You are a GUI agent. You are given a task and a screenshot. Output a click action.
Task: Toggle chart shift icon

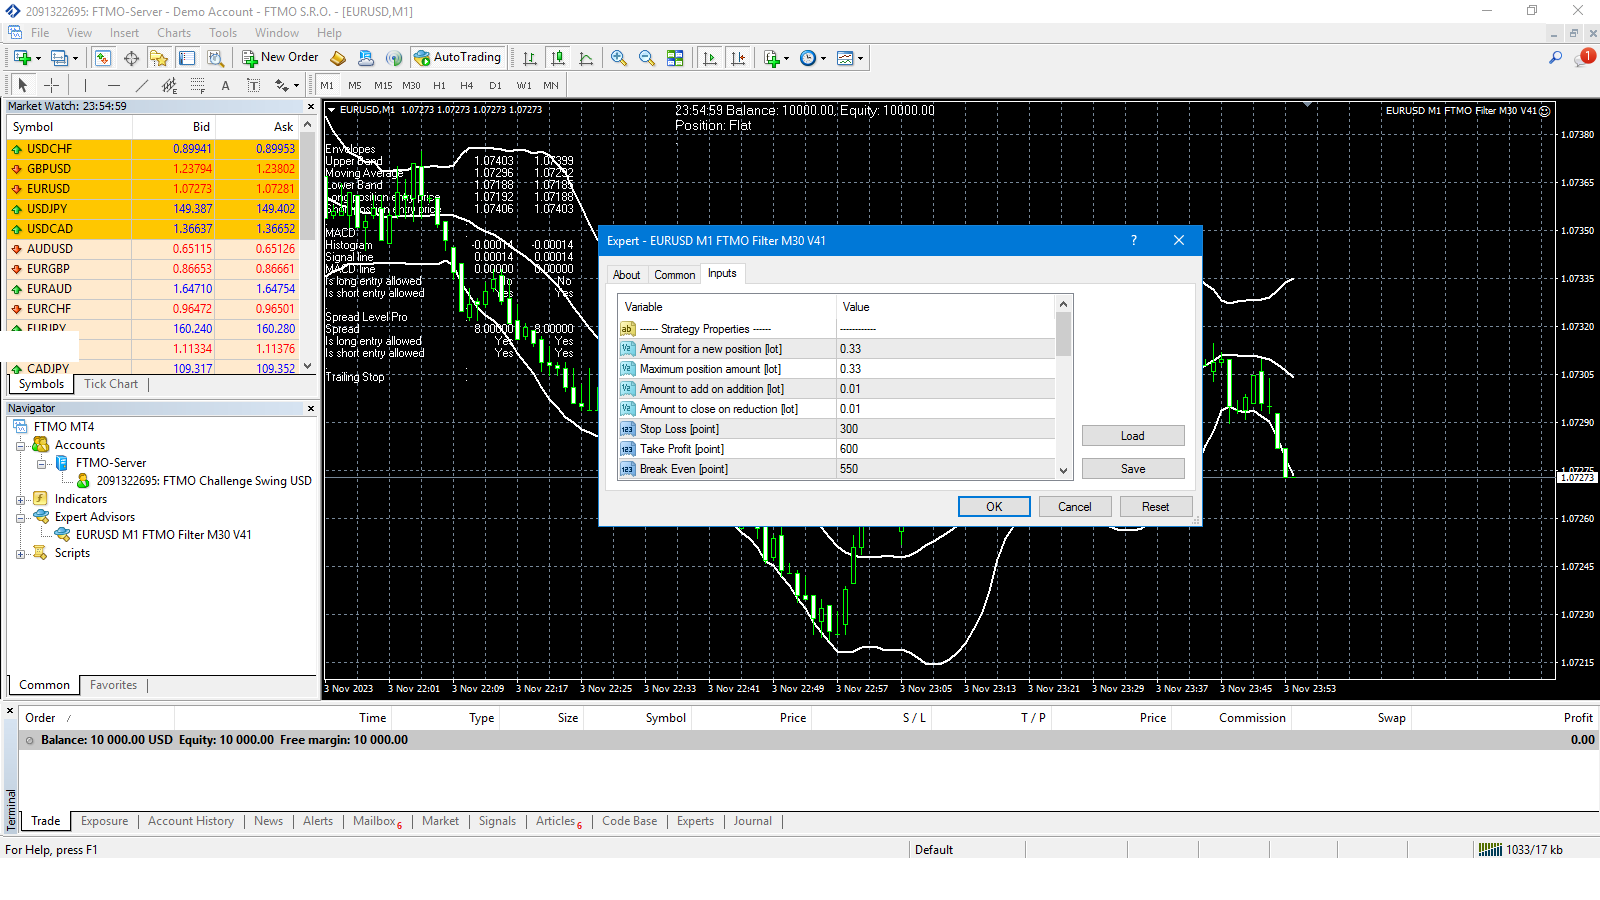pyautogui.click(x=738, y=58)
